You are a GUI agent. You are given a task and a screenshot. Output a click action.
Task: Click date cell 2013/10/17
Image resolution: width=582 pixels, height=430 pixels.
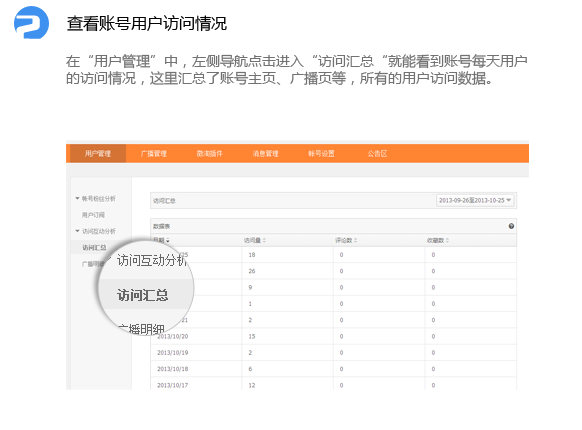[173, 385]
